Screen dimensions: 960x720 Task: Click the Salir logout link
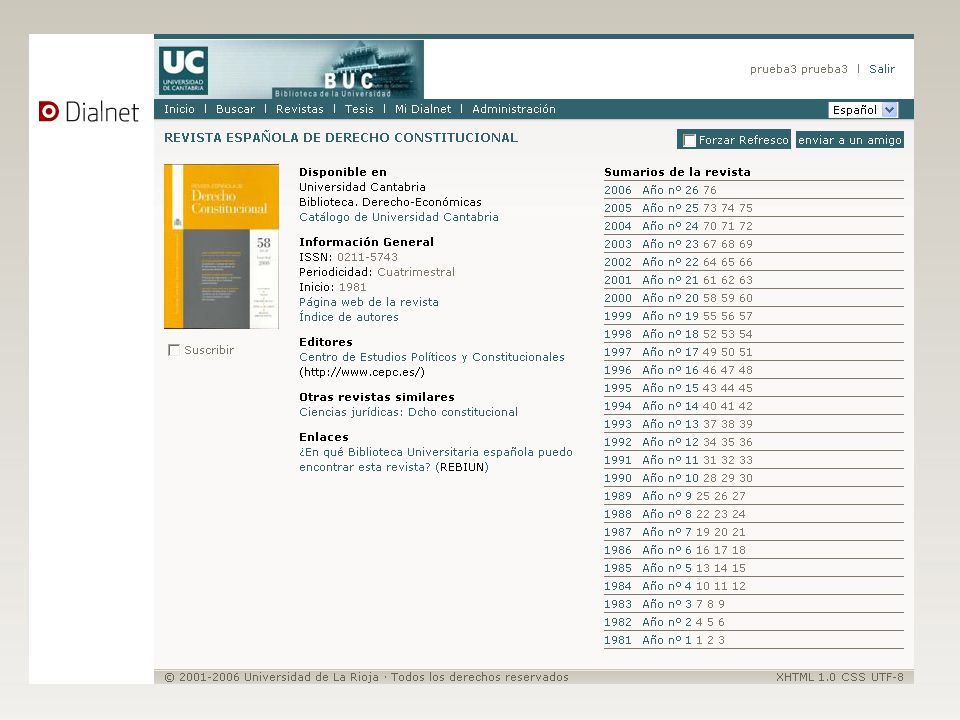[x=882, y=69]
